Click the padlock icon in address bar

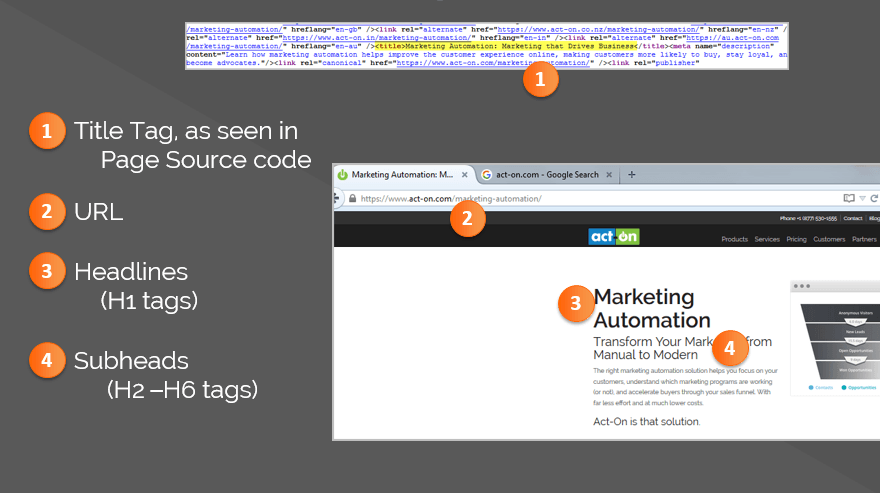[352, 199]
